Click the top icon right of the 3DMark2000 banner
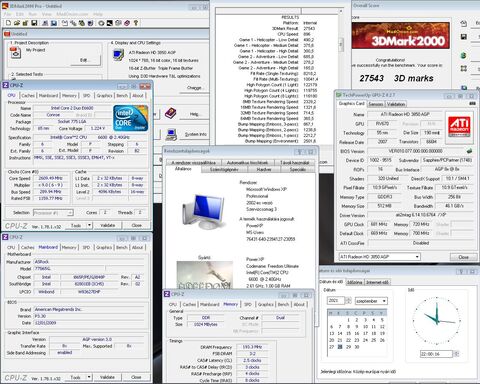The height and width of the screenshot is (384, 480). 464,23
